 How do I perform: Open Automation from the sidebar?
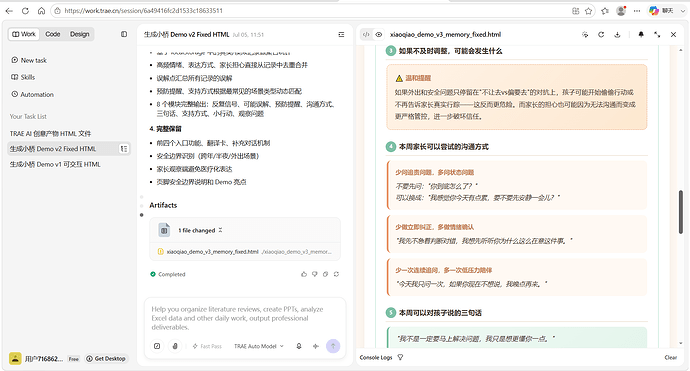pos(33,94)
